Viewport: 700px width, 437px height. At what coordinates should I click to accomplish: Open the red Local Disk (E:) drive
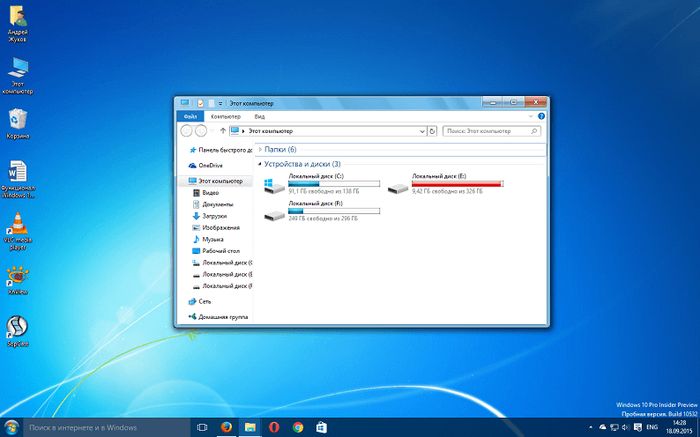click(398, 185)
